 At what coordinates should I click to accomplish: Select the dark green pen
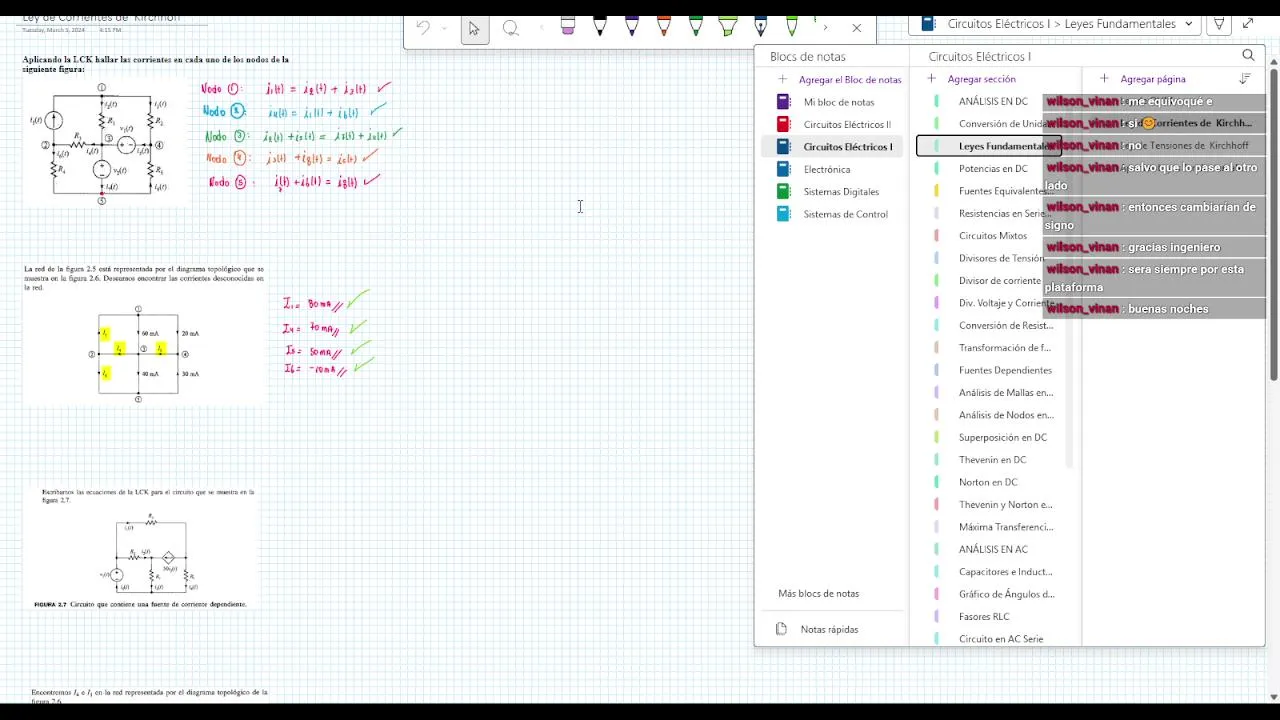pos(696,27)
